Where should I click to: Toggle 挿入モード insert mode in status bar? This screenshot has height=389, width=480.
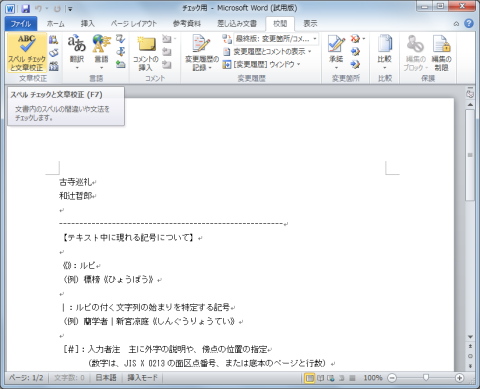click(142, 378)
